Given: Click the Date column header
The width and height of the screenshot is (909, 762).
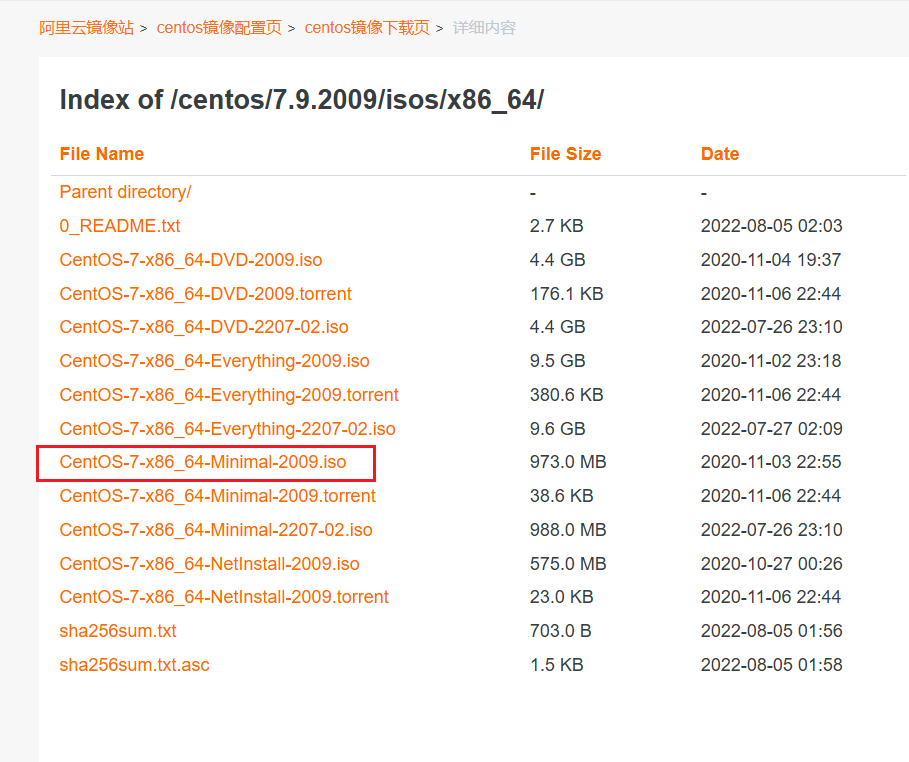Looking at the screenshot, I should tap(720, 154).
